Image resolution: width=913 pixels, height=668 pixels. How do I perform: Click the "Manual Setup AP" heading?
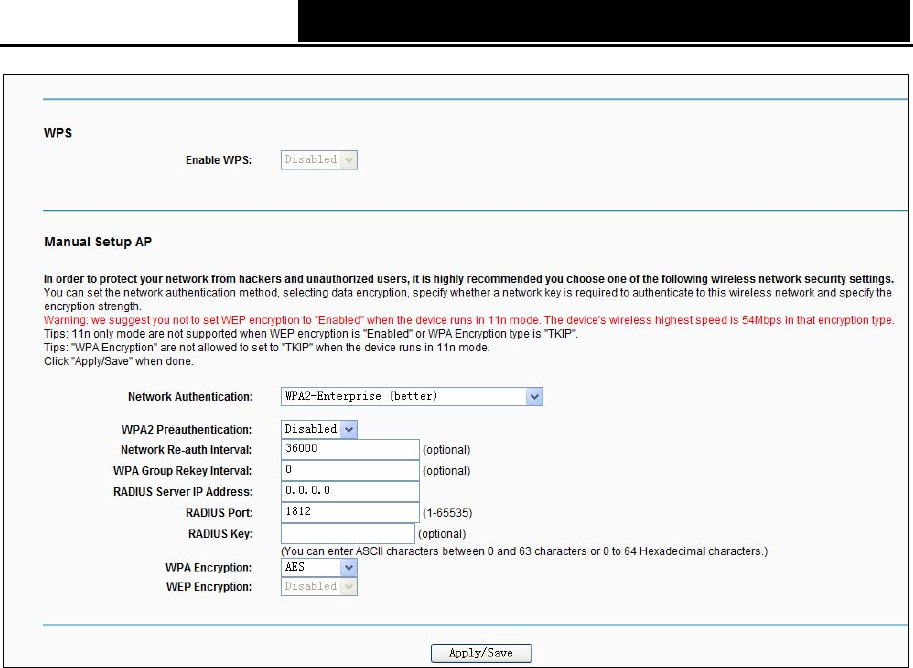pyautogui.click(x=98, y=242)
